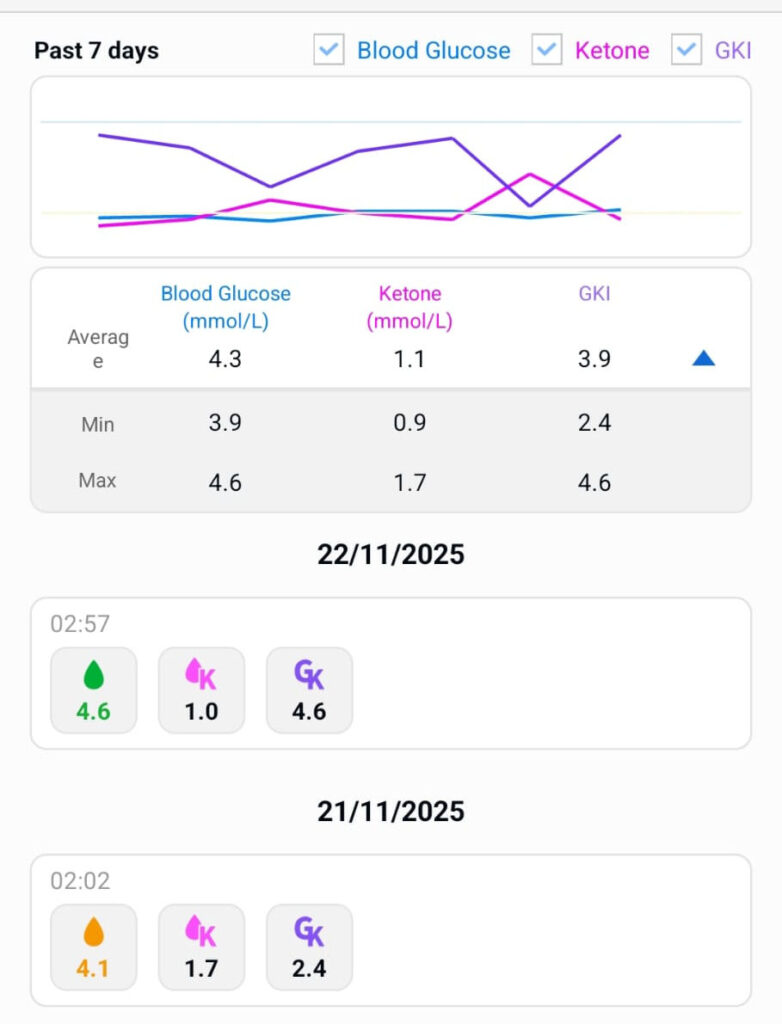The width and height of the screenshot is (782, 1024).
Task: Click the green blood glucose drop icon
Action: pyautogui.click(x=93, y=678)
